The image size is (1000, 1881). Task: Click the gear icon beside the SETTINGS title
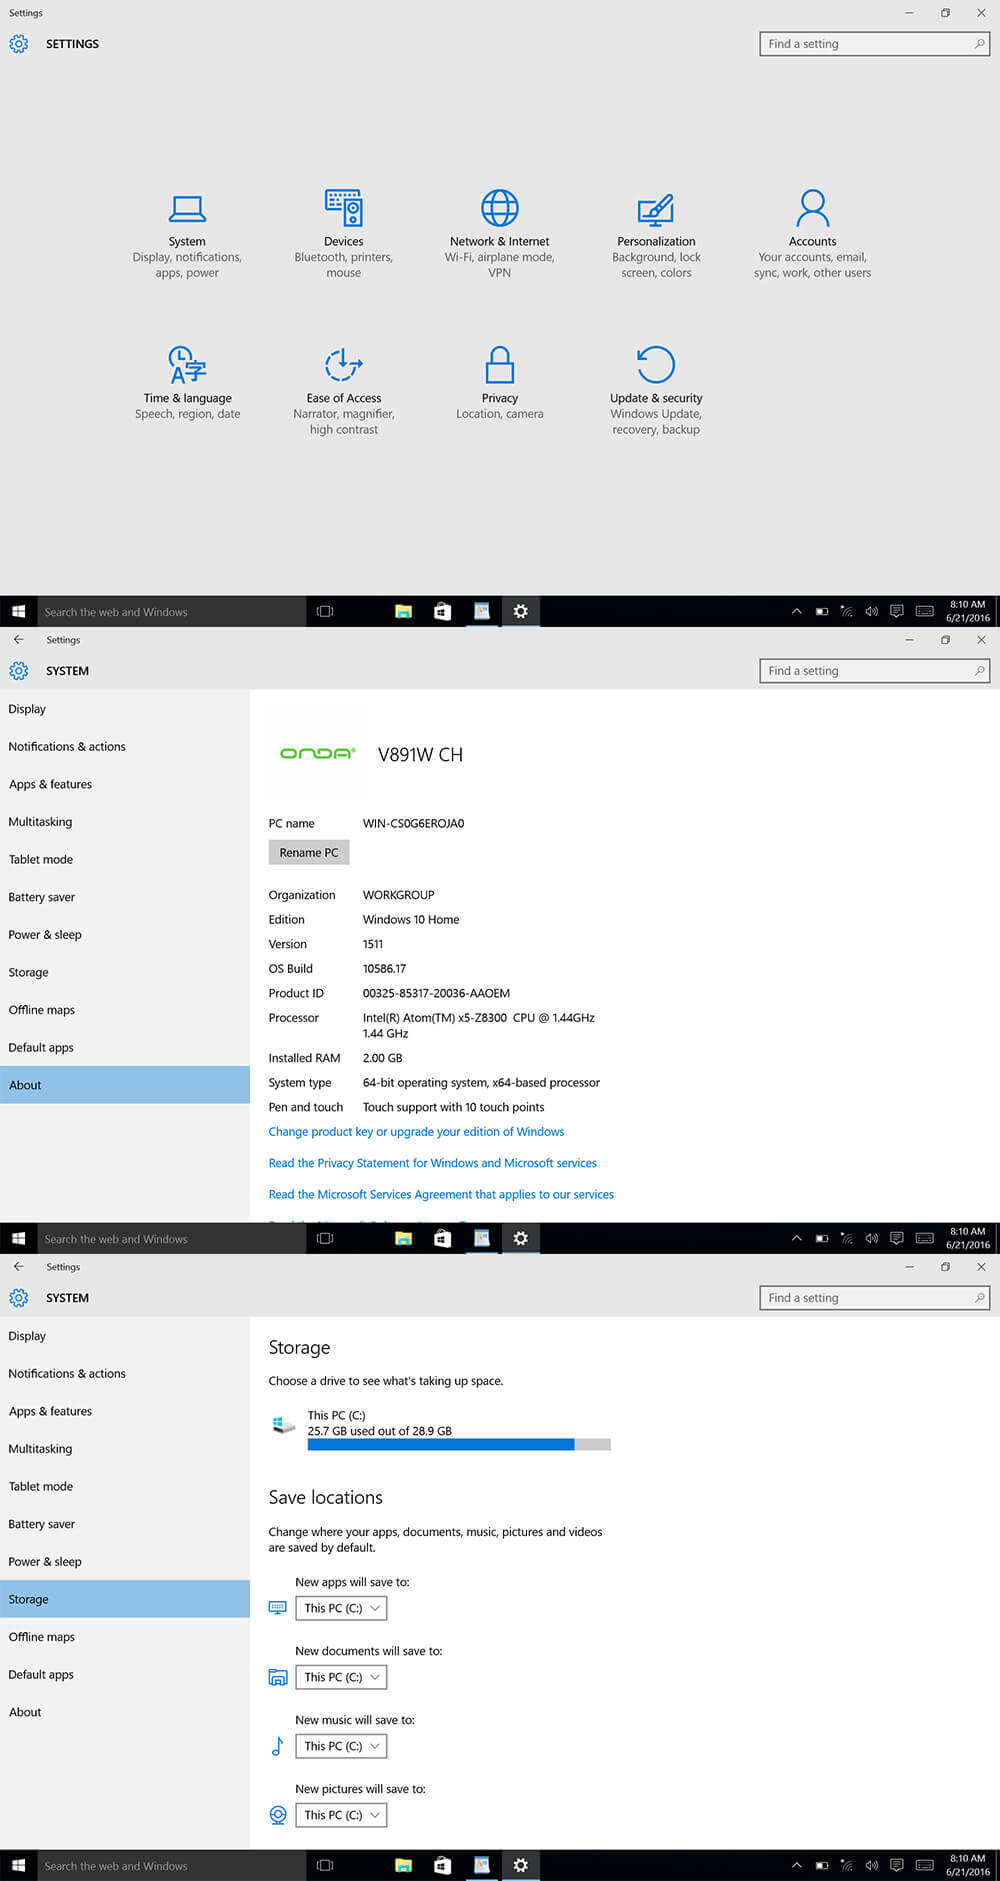[18, 44]
